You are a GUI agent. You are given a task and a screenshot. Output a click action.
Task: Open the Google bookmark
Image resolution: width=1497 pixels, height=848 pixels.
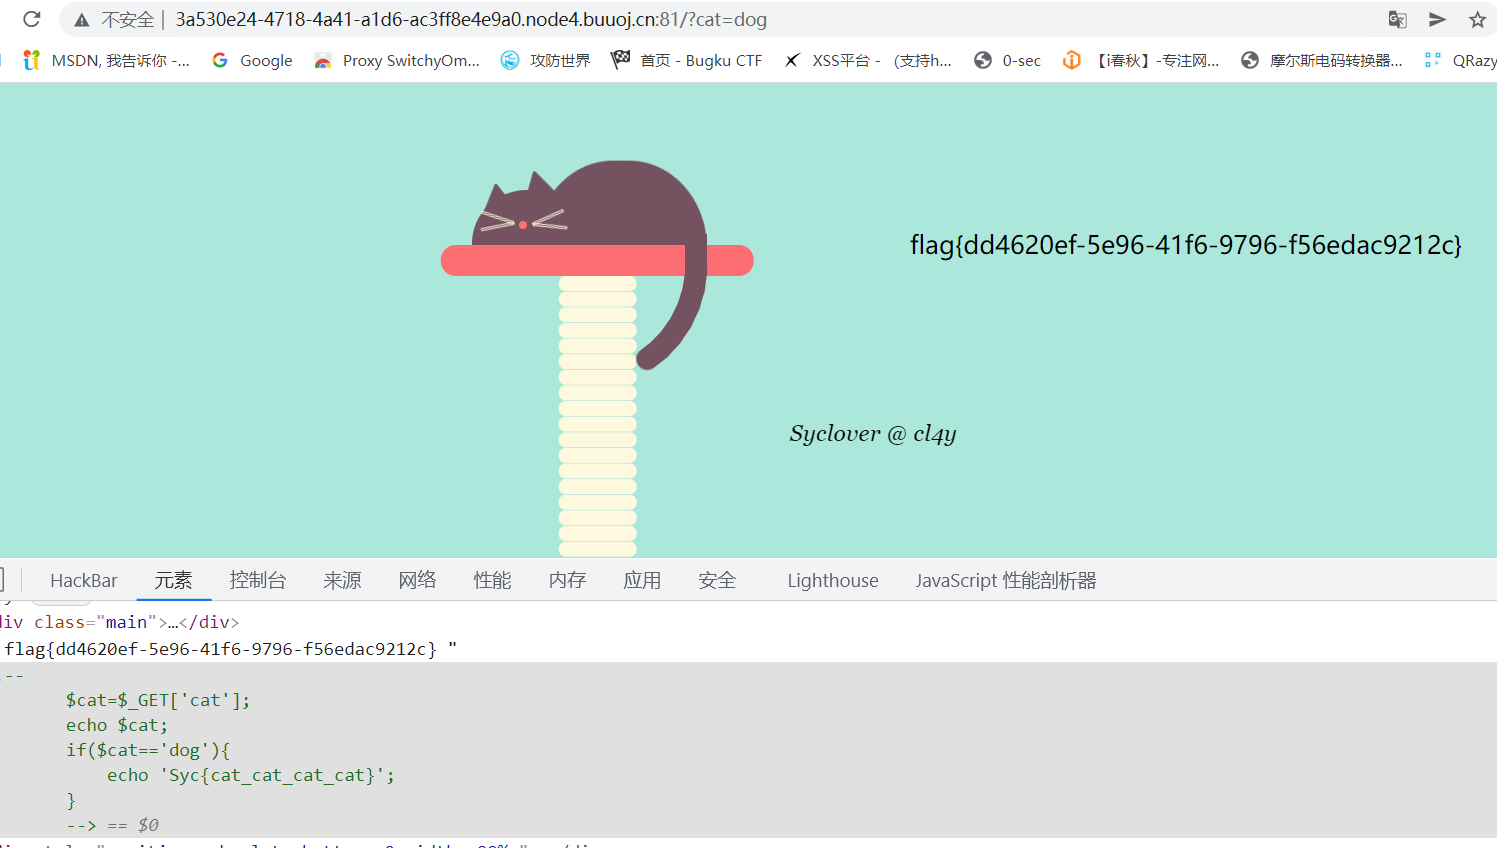click(x=253, y=60)
